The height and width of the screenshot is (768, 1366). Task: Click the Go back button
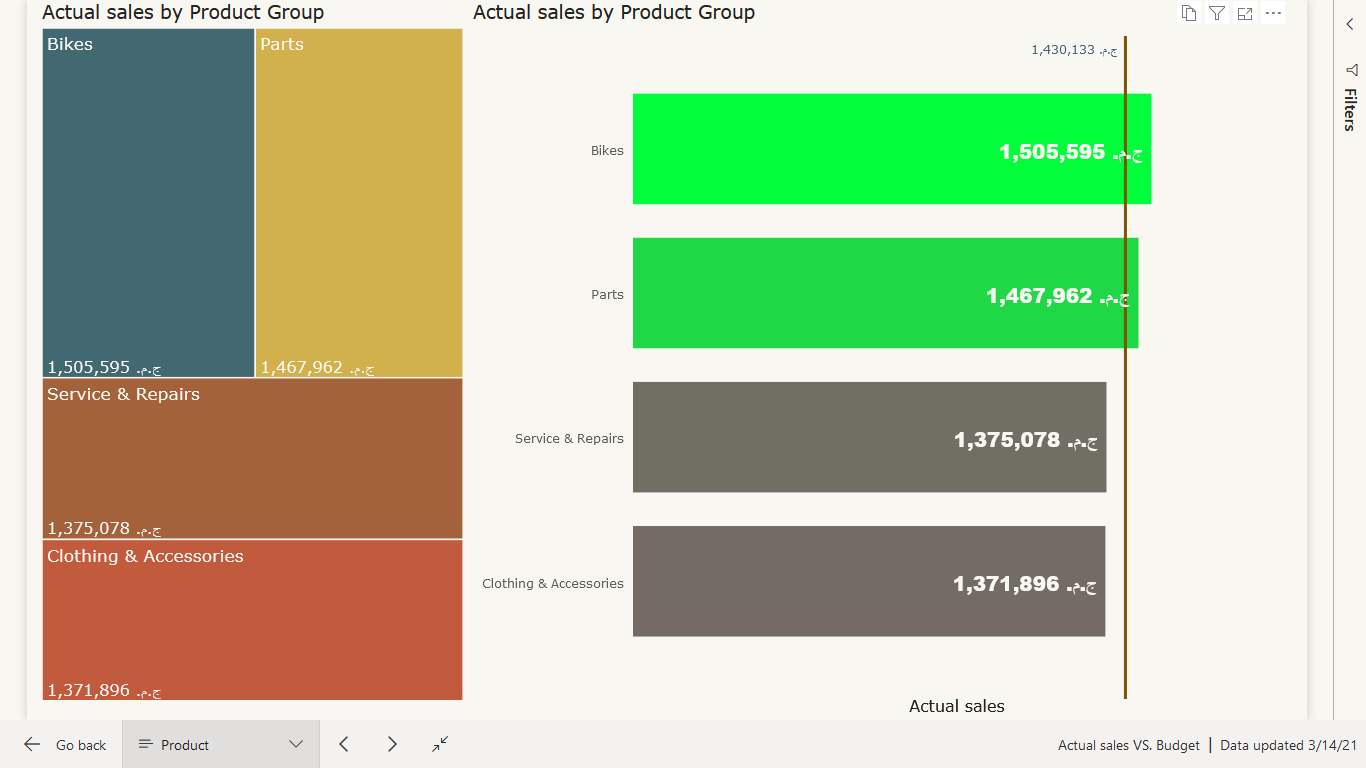(65, 745)
